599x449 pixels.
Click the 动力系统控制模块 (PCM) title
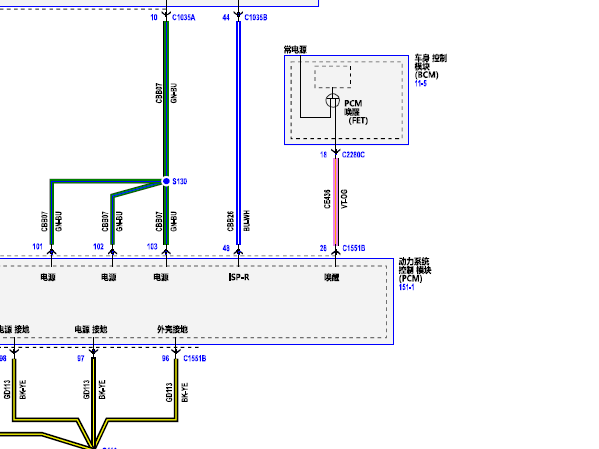click(x=415, y=270)
